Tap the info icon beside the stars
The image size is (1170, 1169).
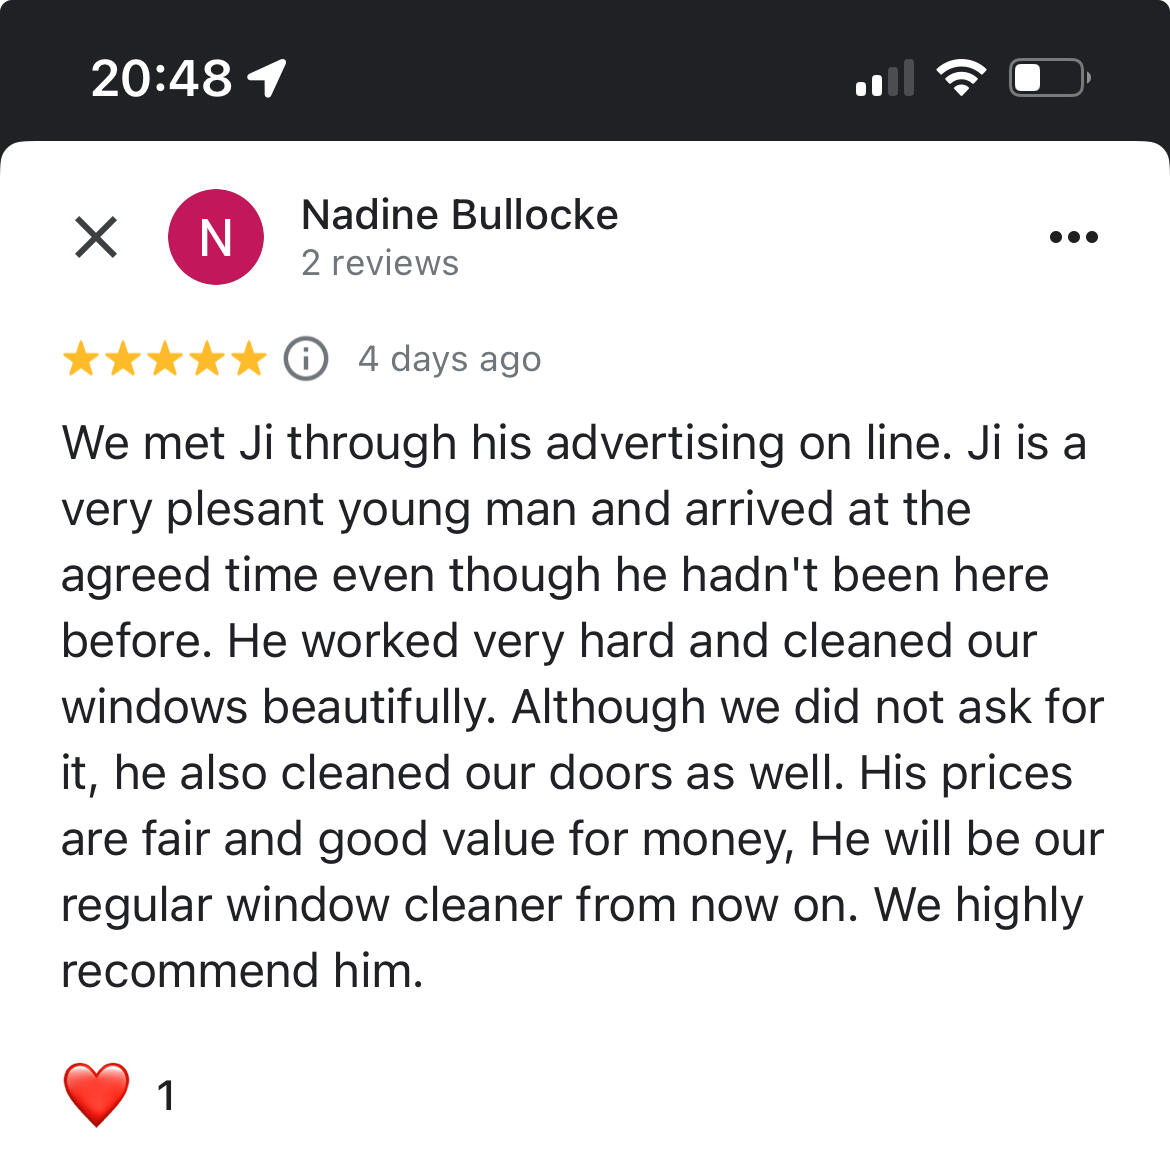[x=306, y=359]
